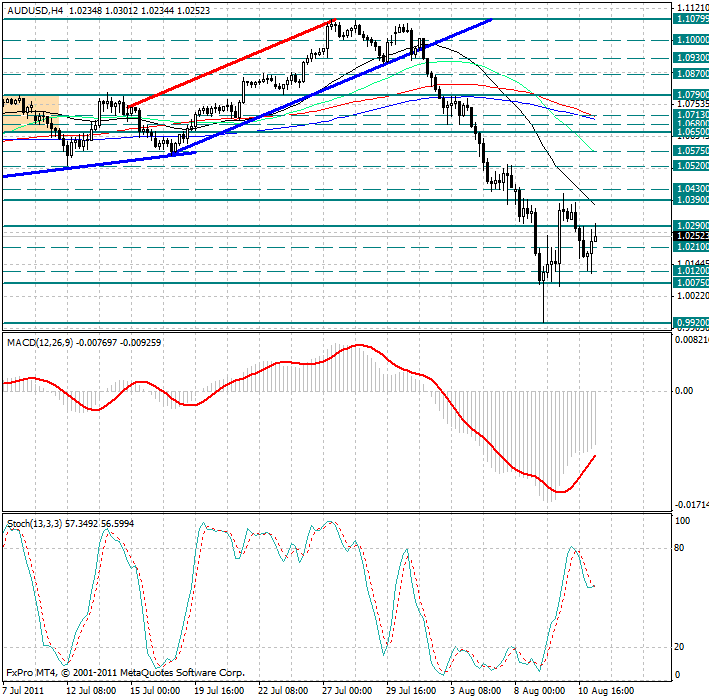Click the 12 Jul 08:00 time axis label
Image resolution: width=709 pixels, height=698 pixels.
coord(88,689)
